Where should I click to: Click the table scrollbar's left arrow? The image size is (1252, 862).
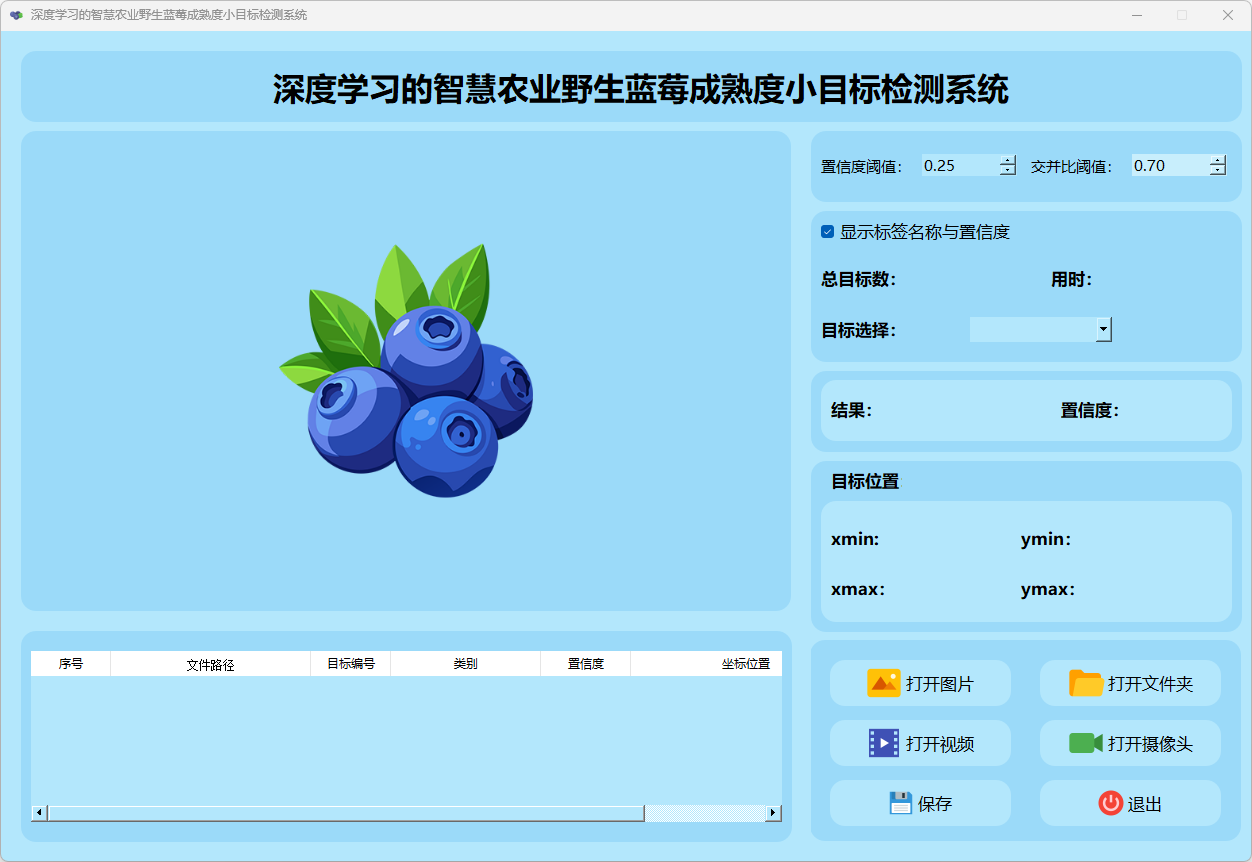(39, 813)
